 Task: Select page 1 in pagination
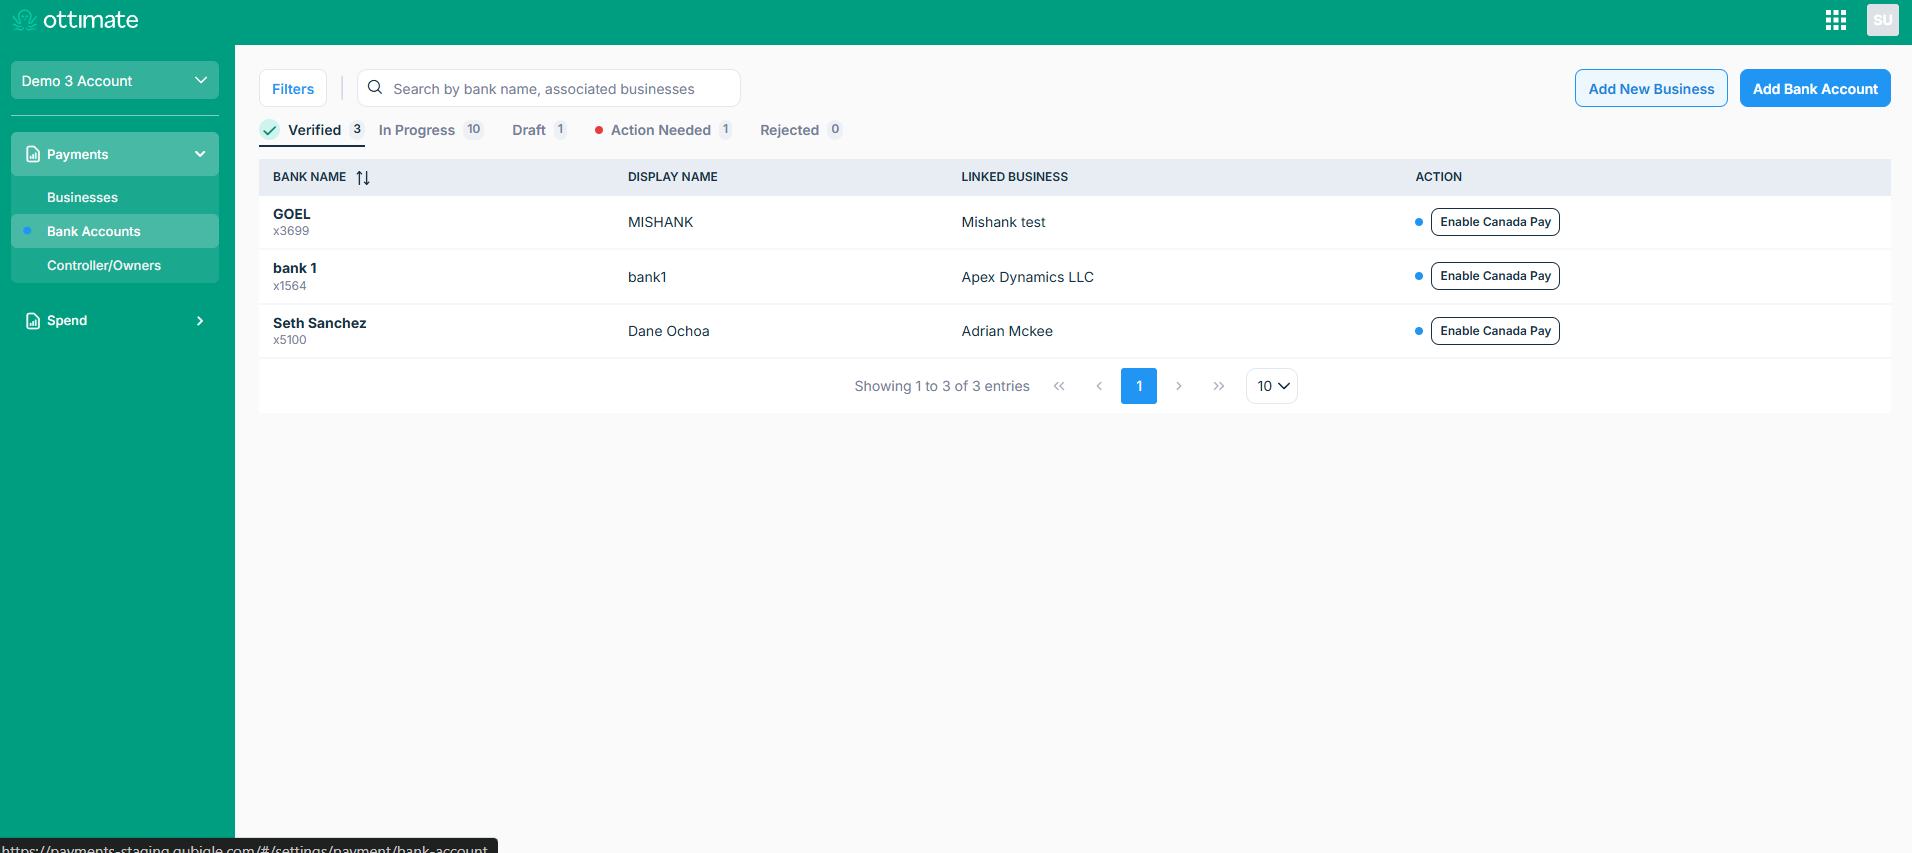pos(1139,386)
